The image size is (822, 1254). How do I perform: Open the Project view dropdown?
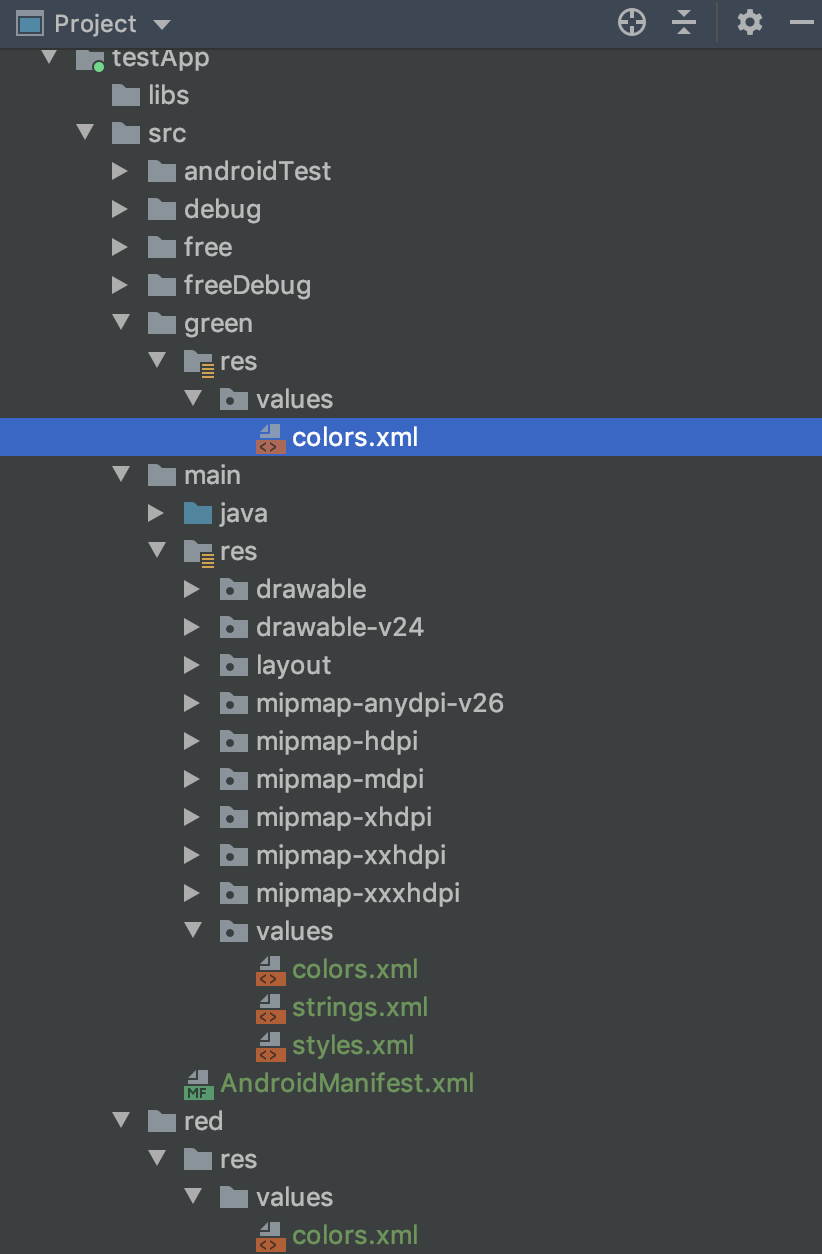coord(160,23)
